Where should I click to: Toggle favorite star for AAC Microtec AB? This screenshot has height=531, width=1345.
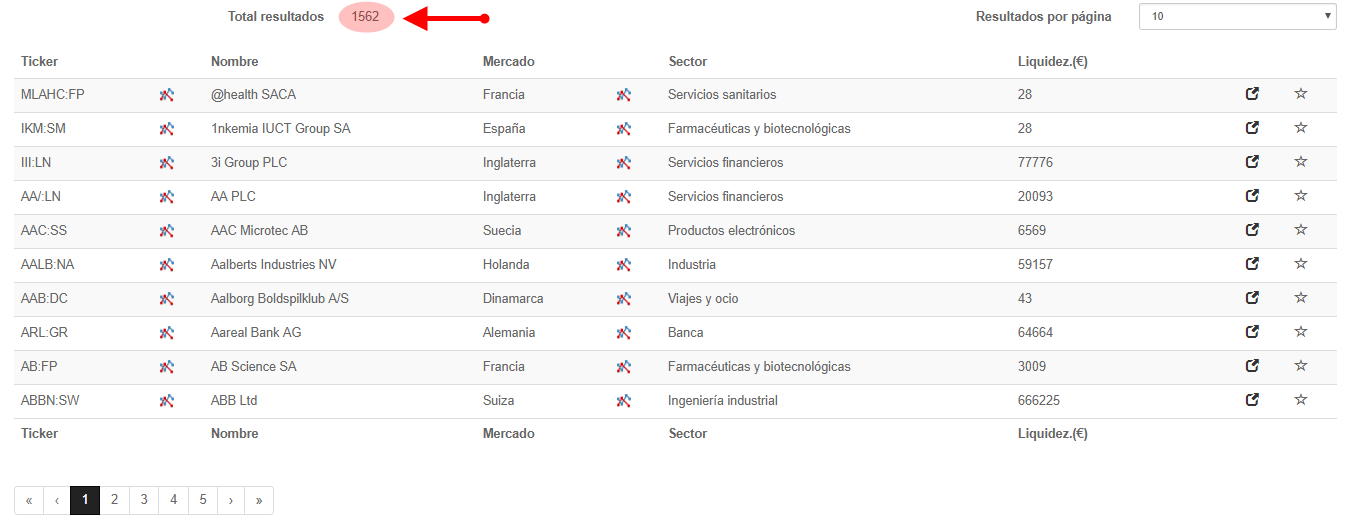click(1301, 230)
